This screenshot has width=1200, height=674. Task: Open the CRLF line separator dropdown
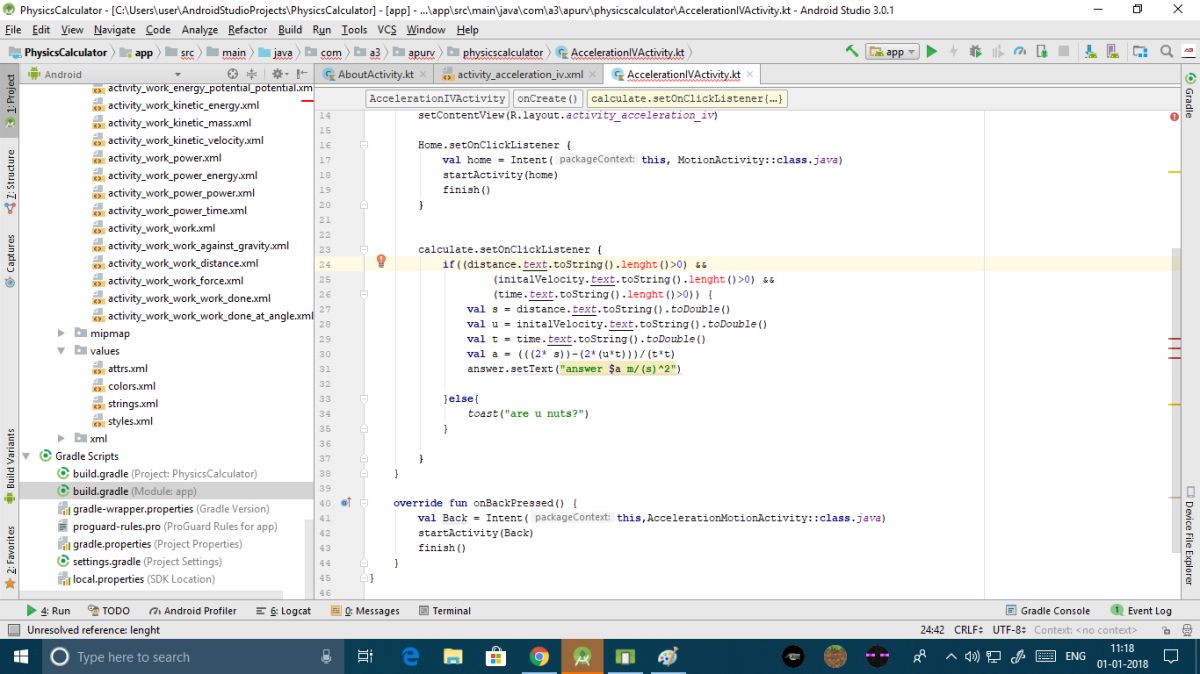[971, 630]
